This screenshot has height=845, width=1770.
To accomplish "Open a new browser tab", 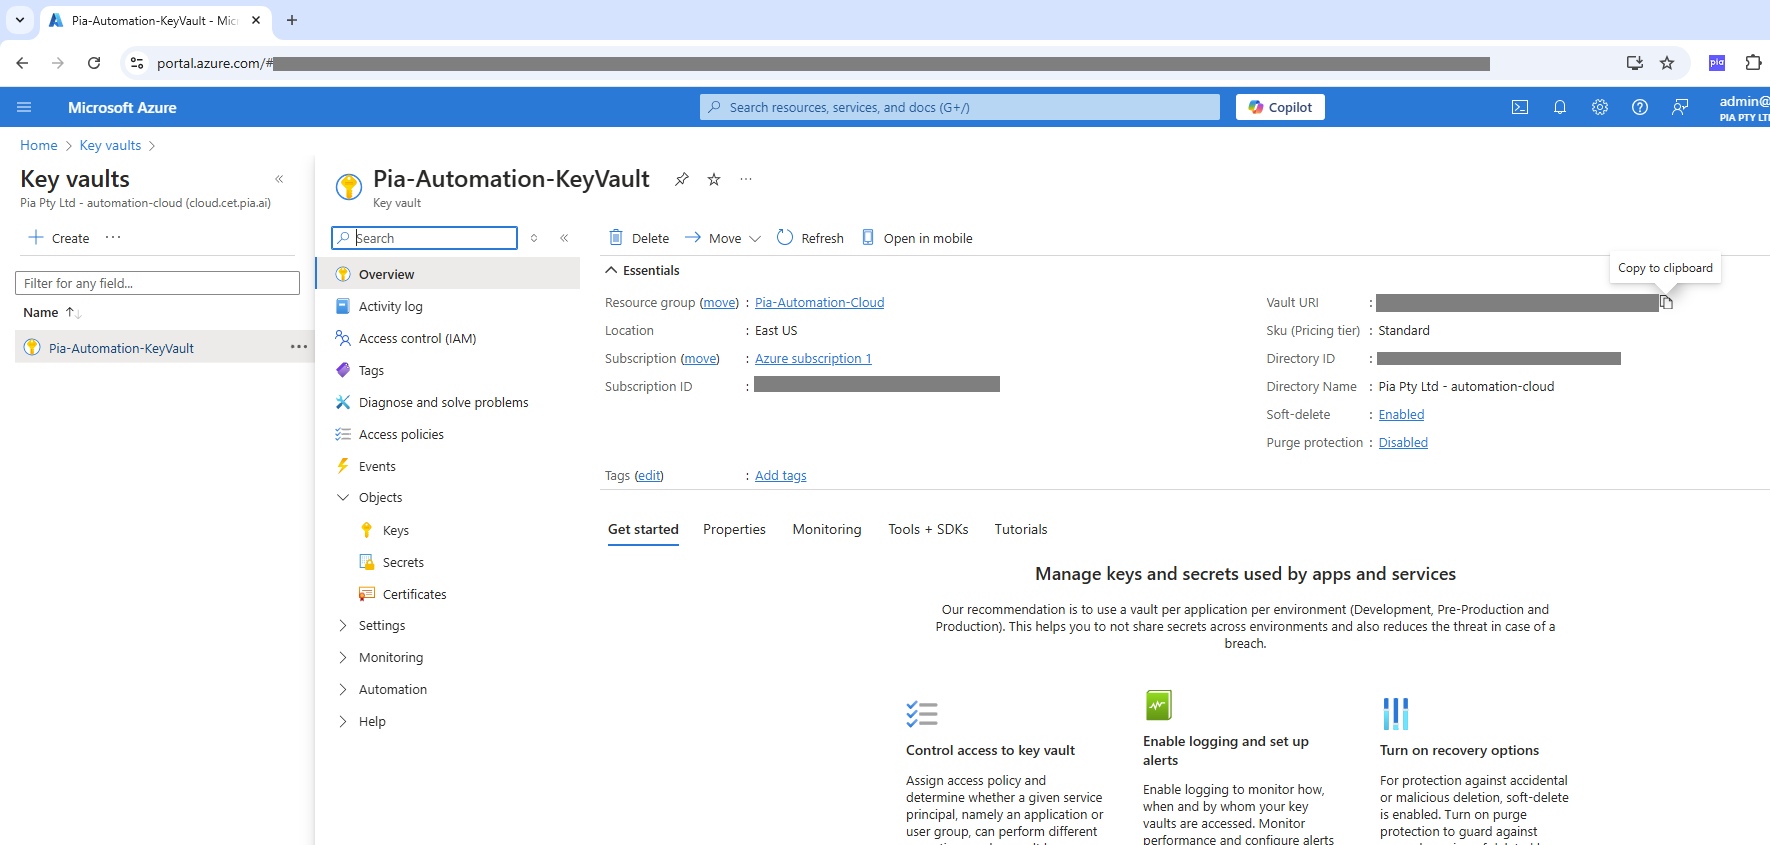I will [292, 20].
